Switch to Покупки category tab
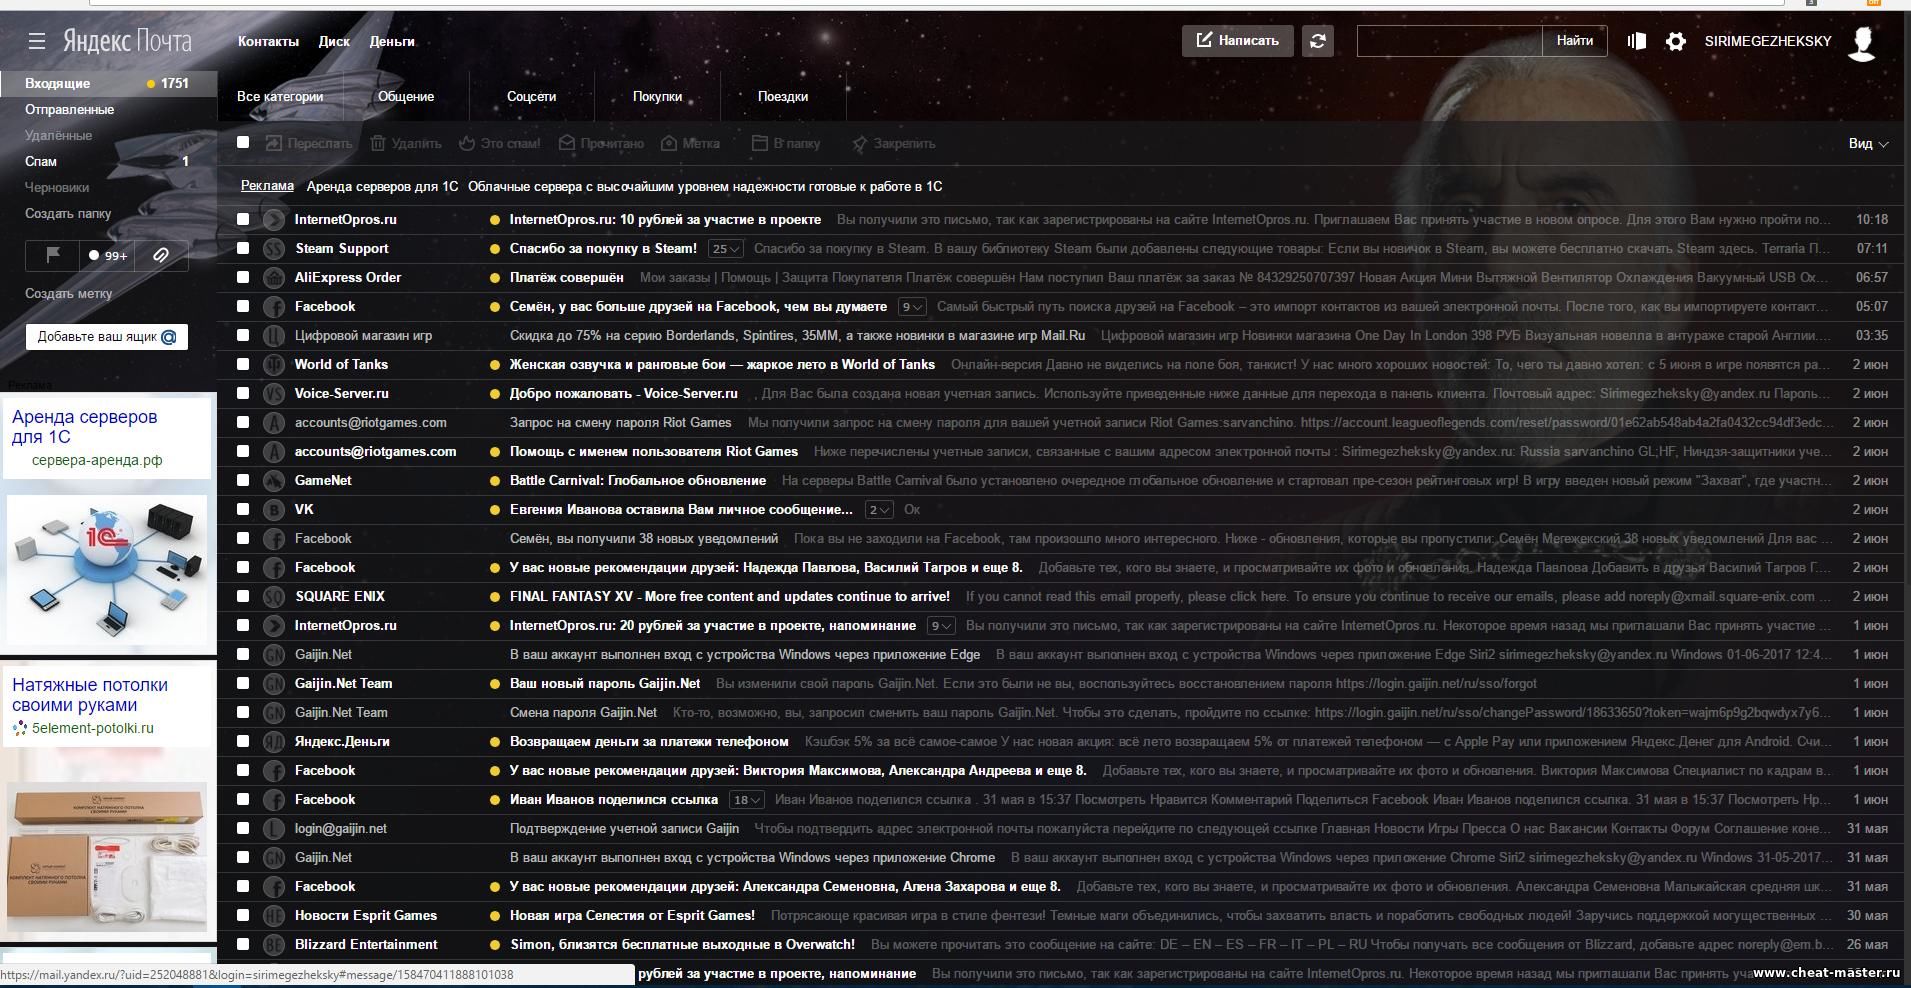The width and height of the screenshot is (1911, 988). 657,96
